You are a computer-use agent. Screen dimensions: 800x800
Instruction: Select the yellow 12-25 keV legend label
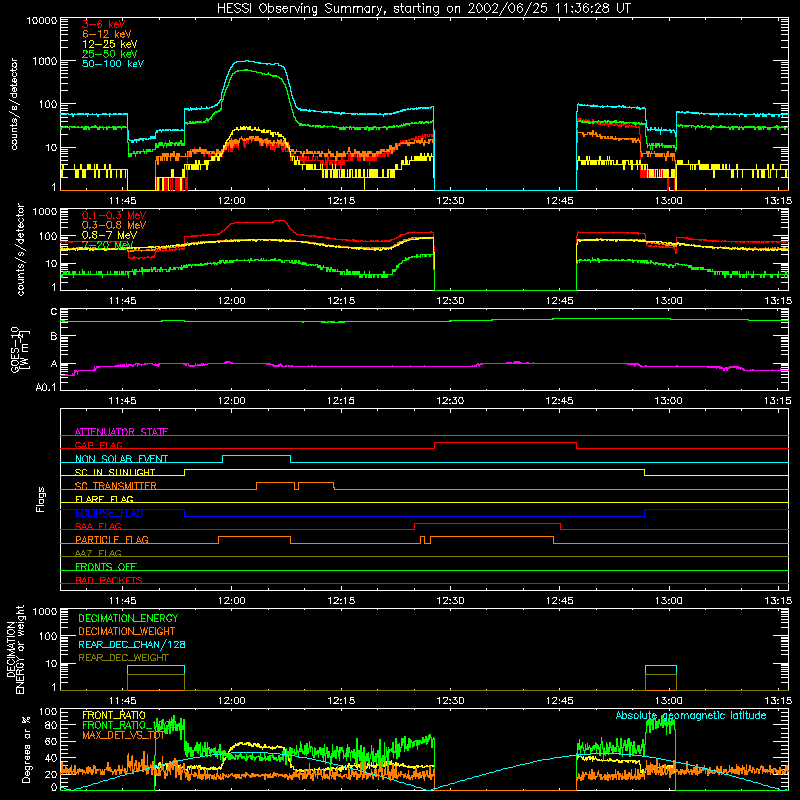pyautogui.click(x=109, y=44)
